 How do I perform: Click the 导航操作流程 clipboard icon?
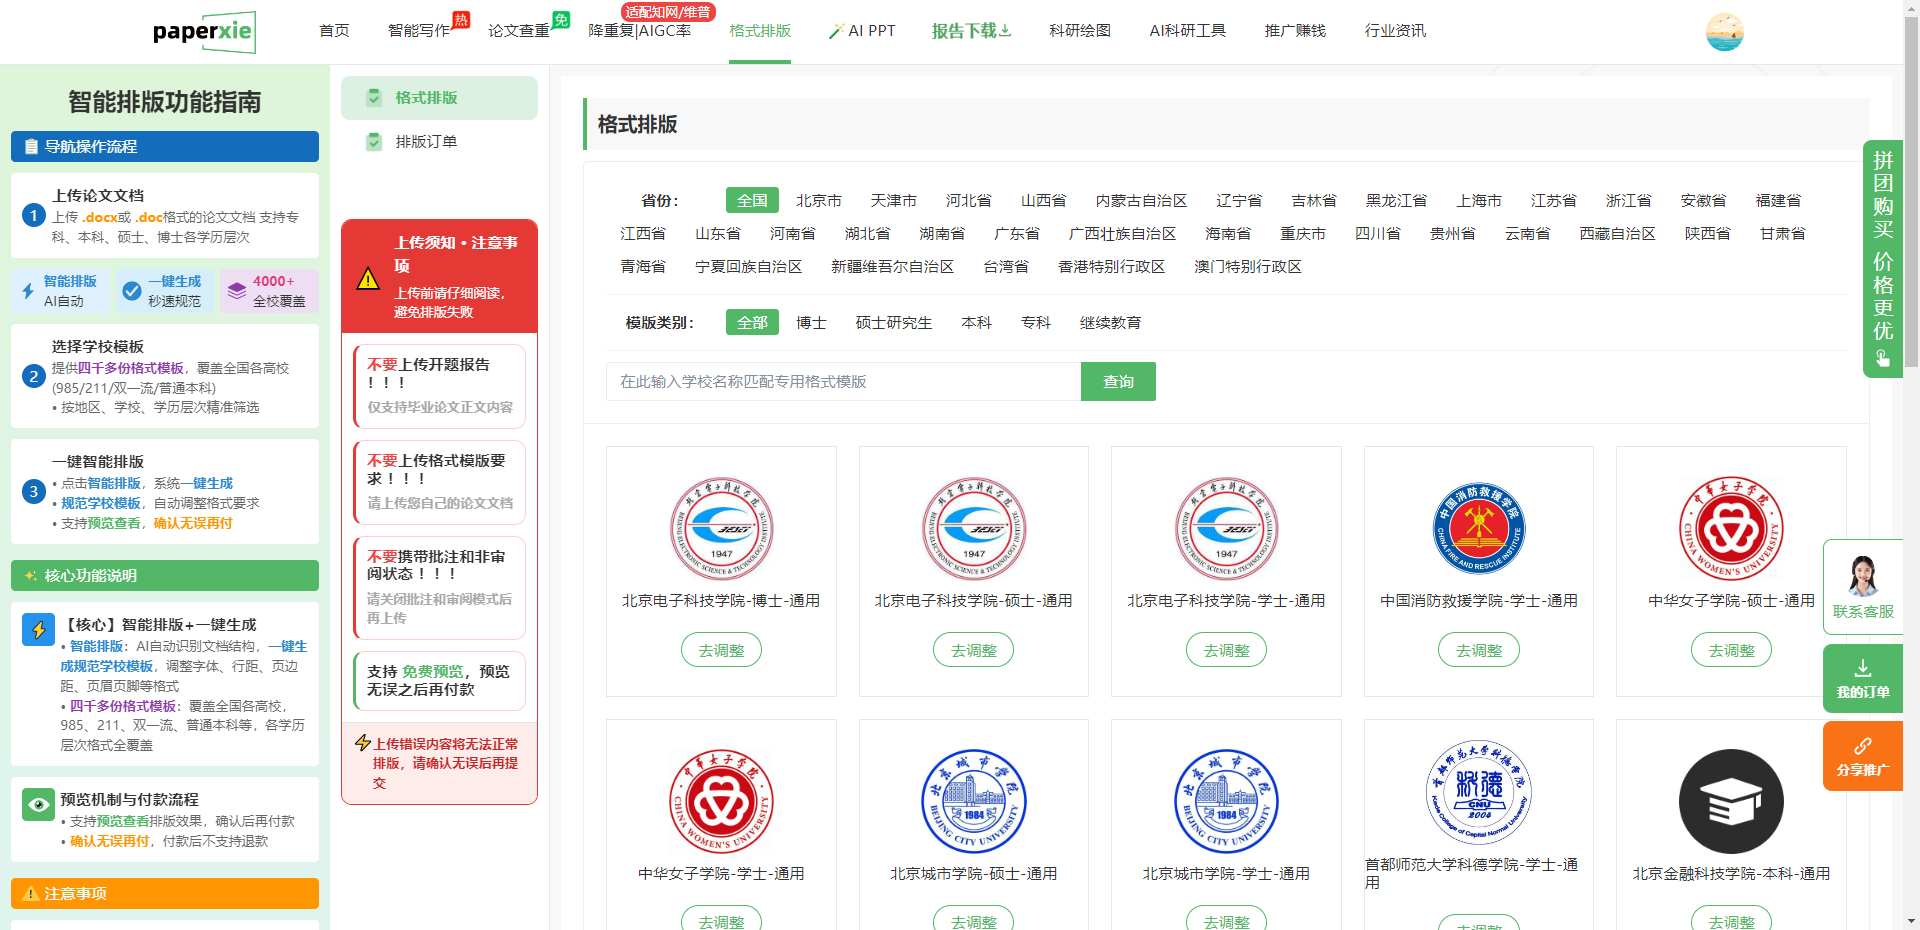click(x=31, y=147)
